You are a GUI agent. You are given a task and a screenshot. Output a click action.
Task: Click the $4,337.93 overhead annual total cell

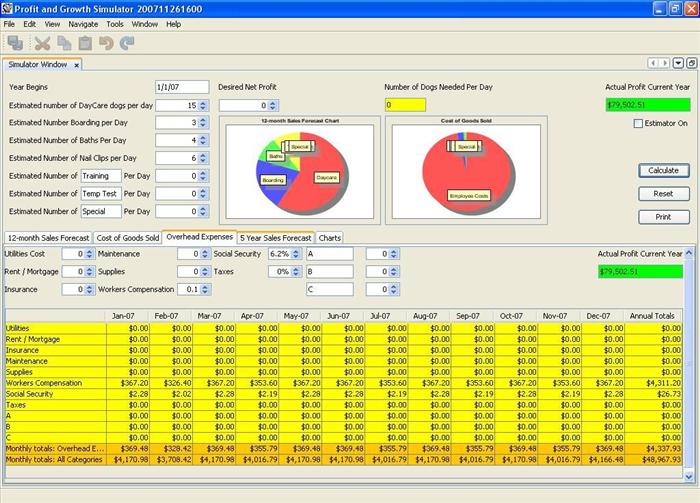[x=654, y=449]
